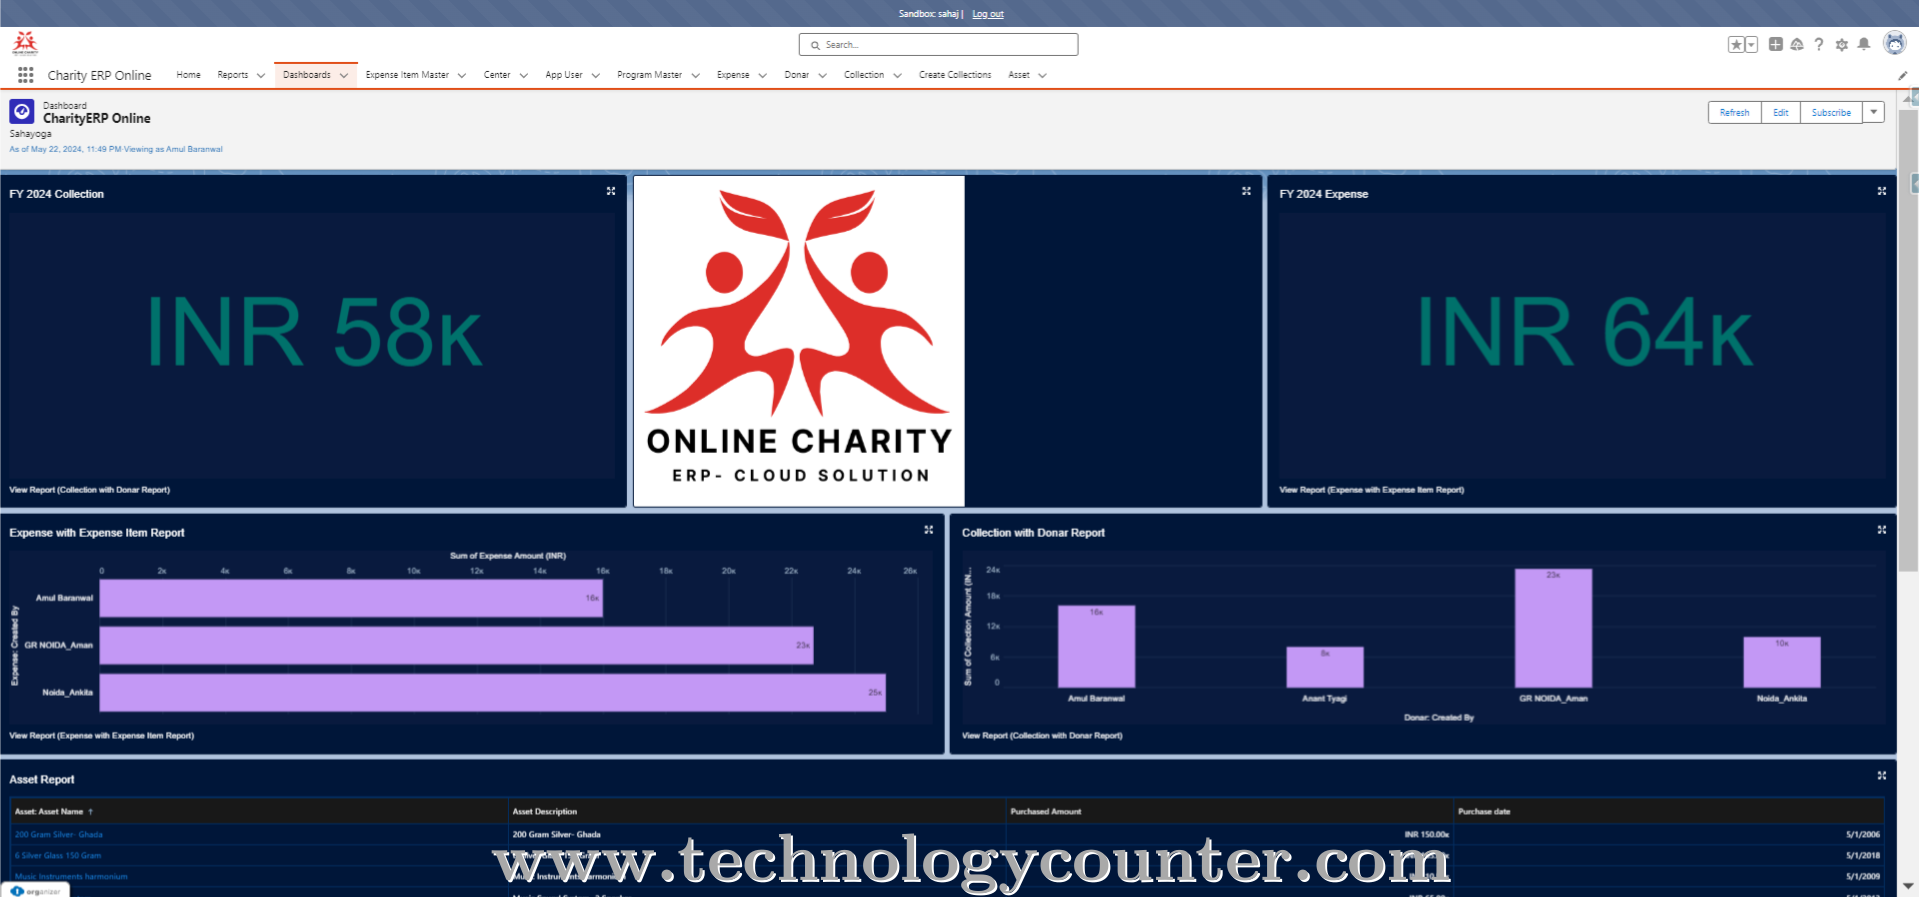Expand the Expense with Expense Item Report chart
The width and height of the screenshot is (1919, 897).
coord(928,530)
